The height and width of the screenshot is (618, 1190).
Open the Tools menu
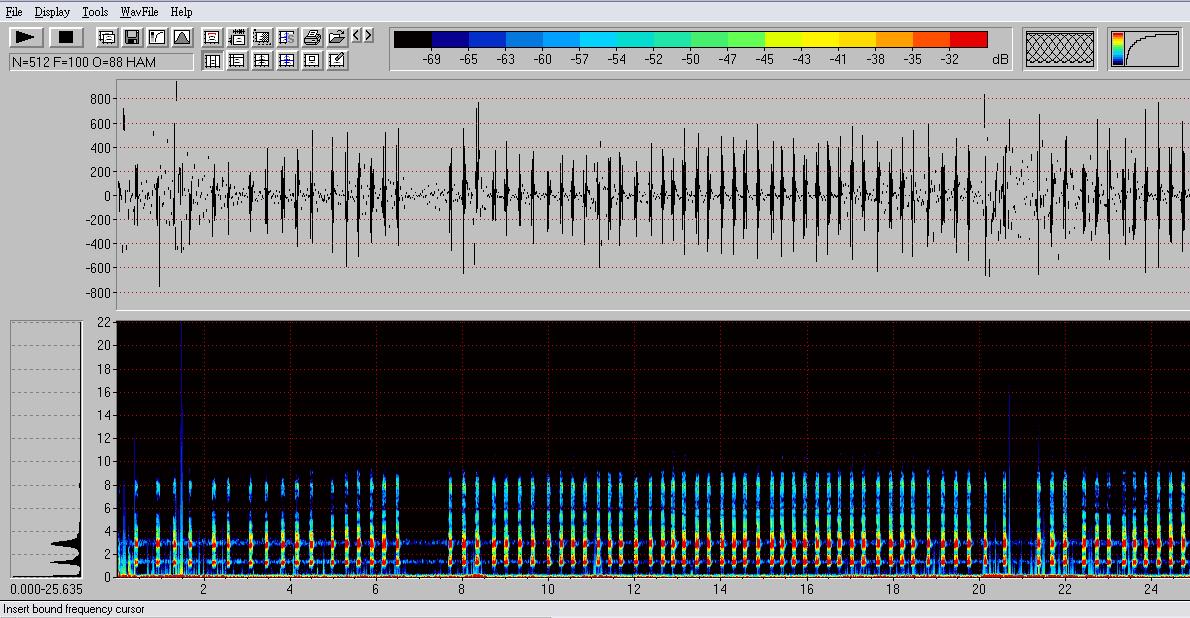click(x=95, y=12)
